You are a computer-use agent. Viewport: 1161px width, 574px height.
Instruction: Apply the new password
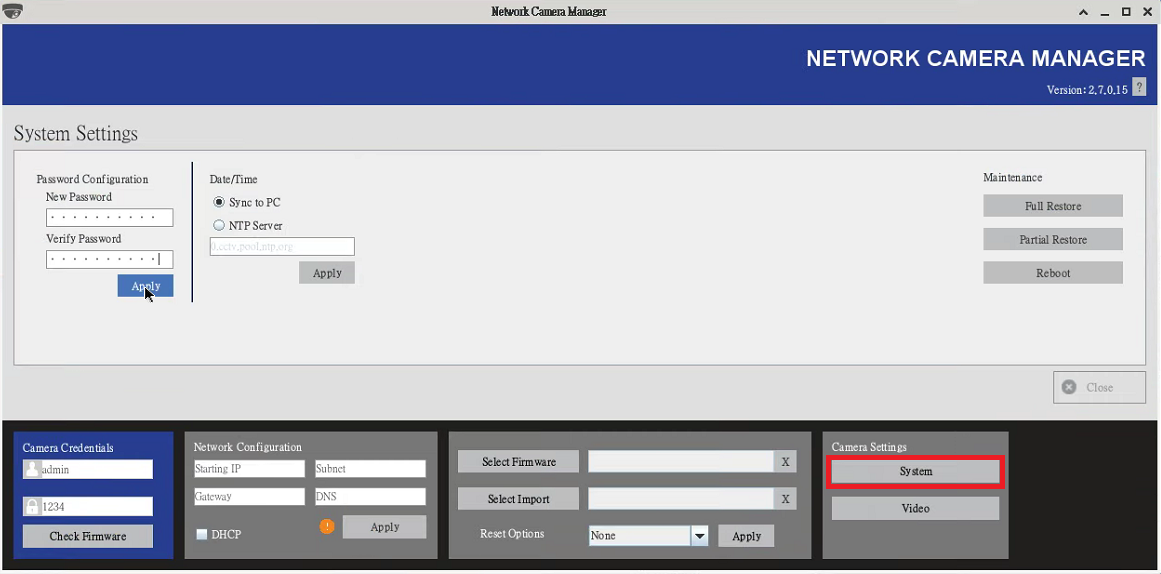click(145, 286)
